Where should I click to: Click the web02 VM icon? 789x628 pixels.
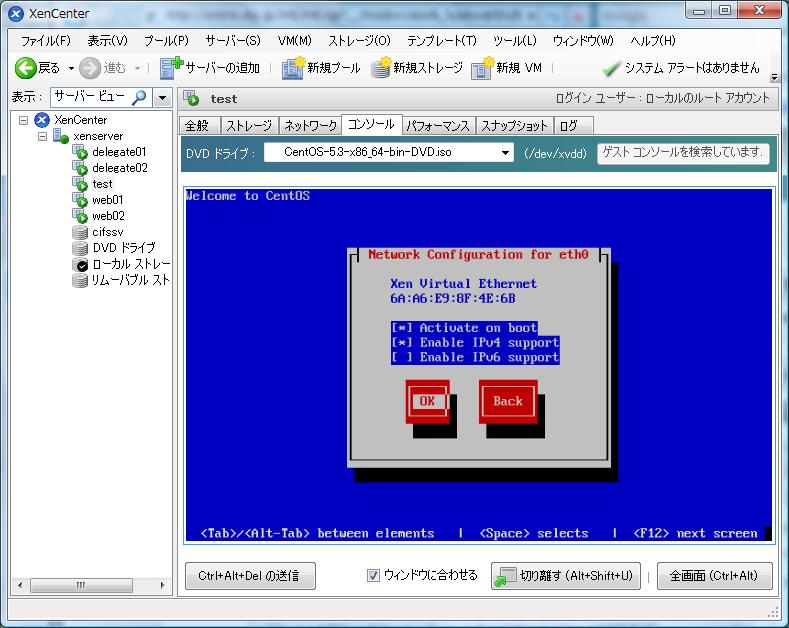tap(80, 216)
